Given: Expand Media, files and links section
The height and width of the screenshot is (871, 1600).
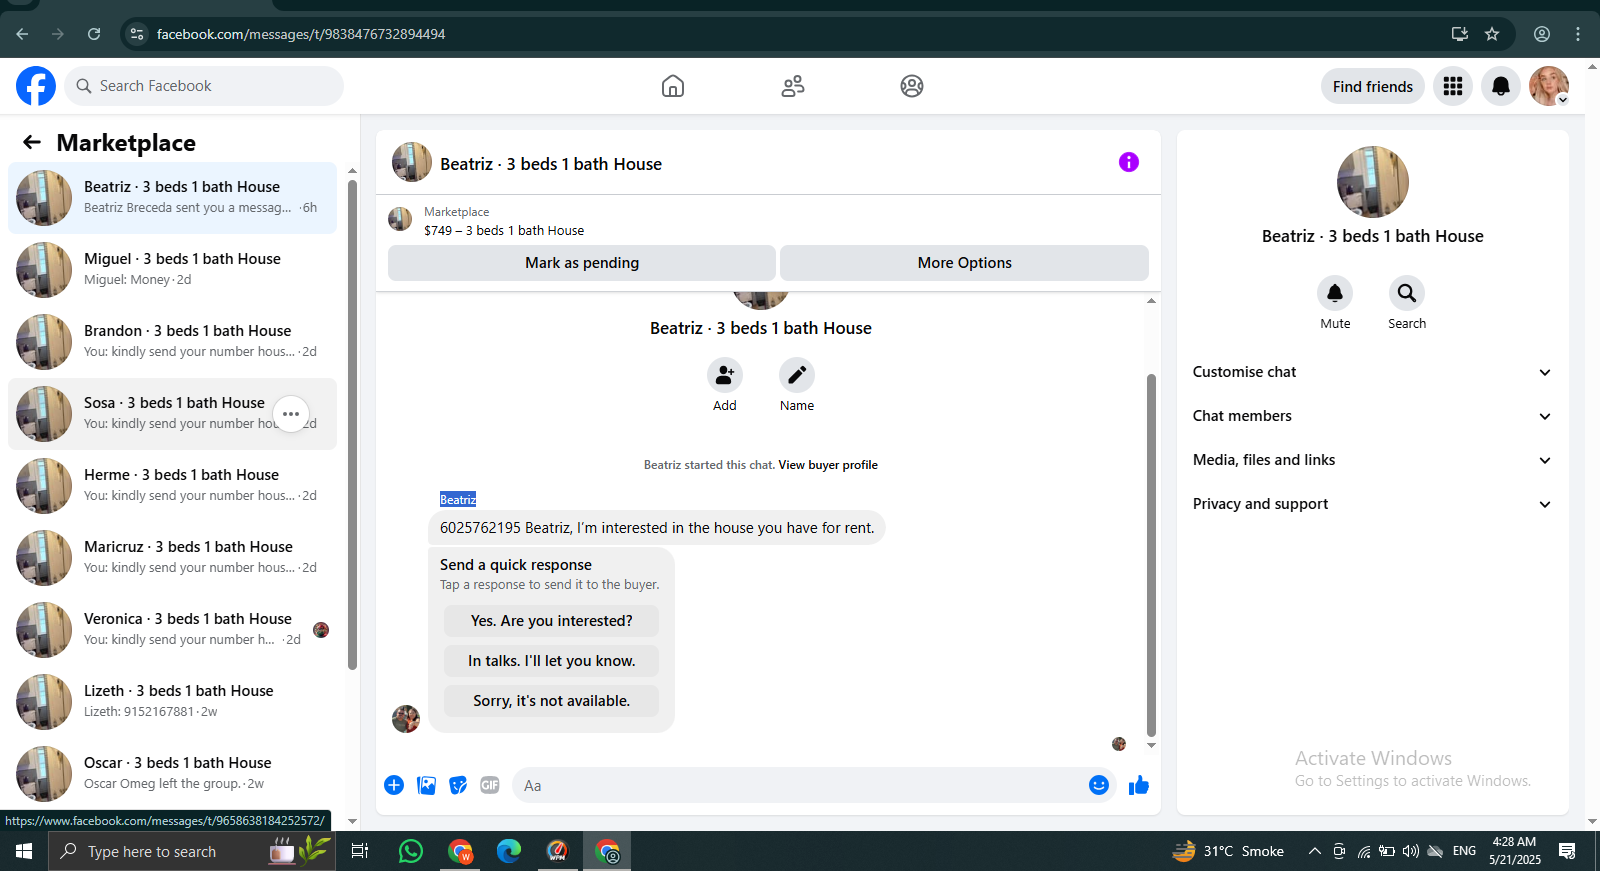Looking at the screenshot, I should (x=1372, y=460).
